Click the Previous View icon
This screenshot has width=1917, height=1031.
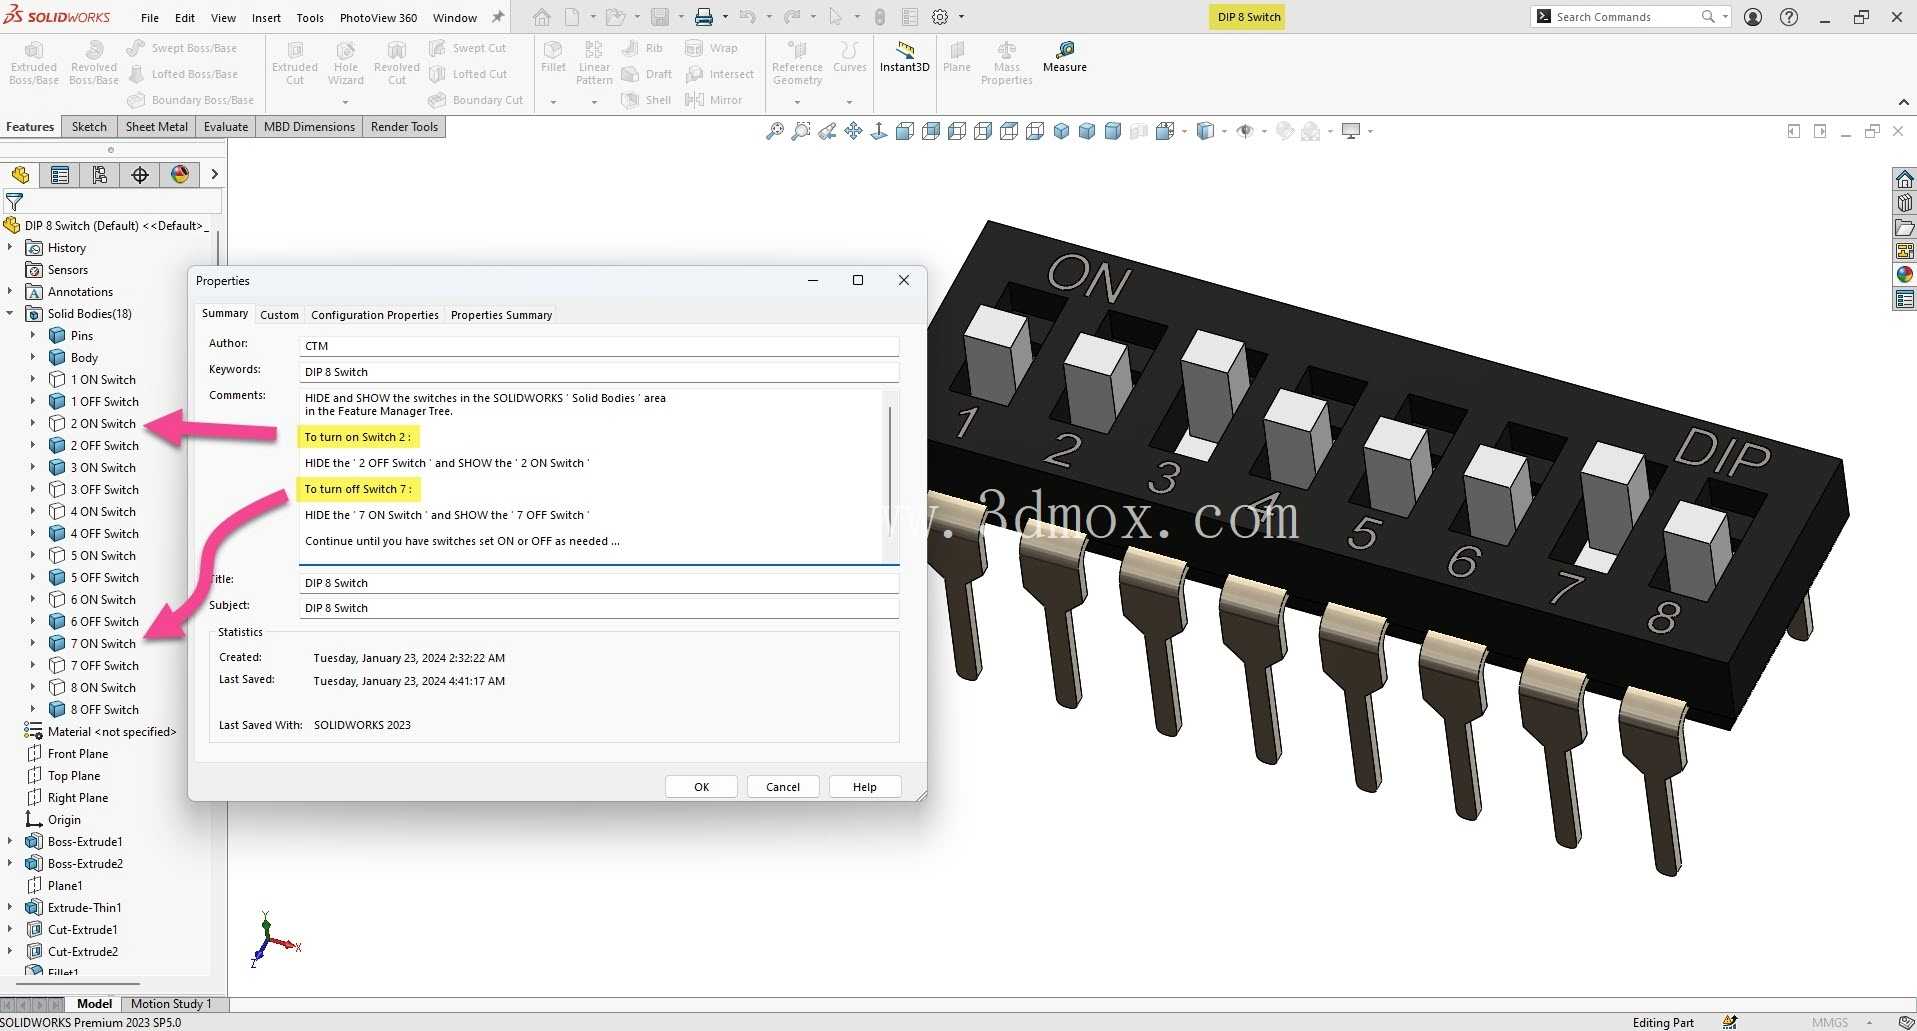pos(827,131)
